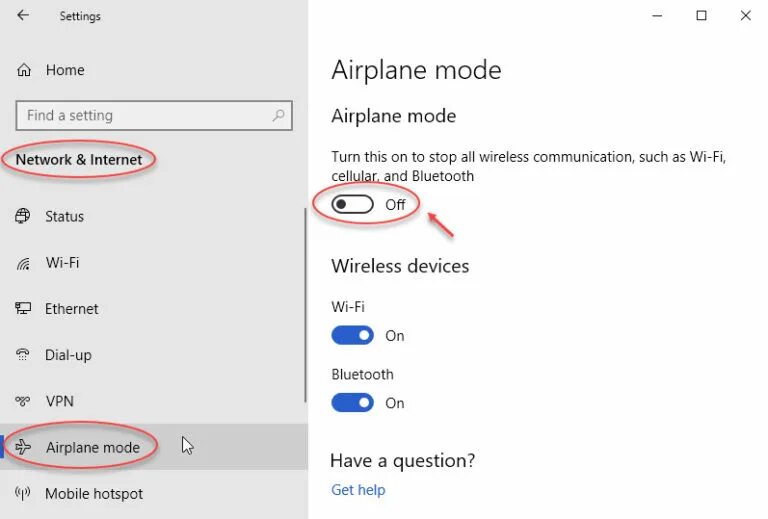The height and width of the screenshot is (519, 768).
Task: Go to Home settings label
Action: tap(65, 70)
